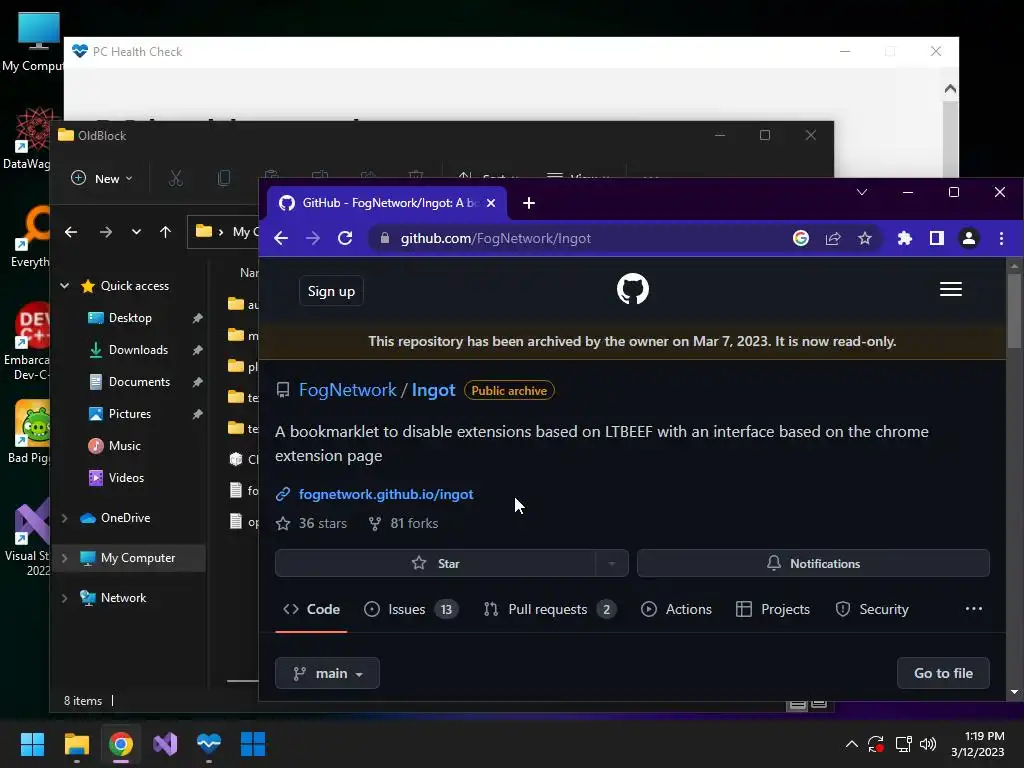The image size is (1024, 768).
Task: Open the Chrome tab search chevron
Action: (x=862, y=192)
